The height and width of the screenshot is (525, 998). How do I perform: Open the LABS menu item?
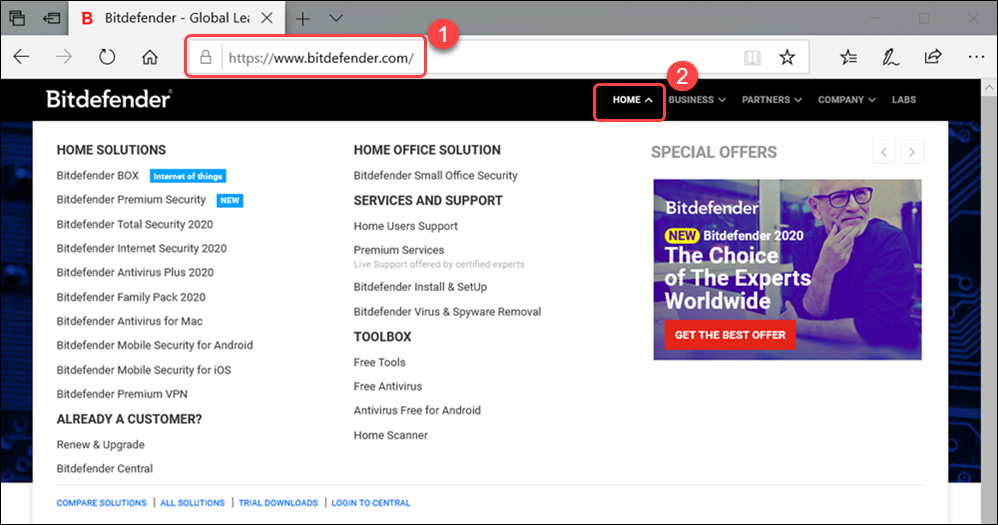[904, 100]
